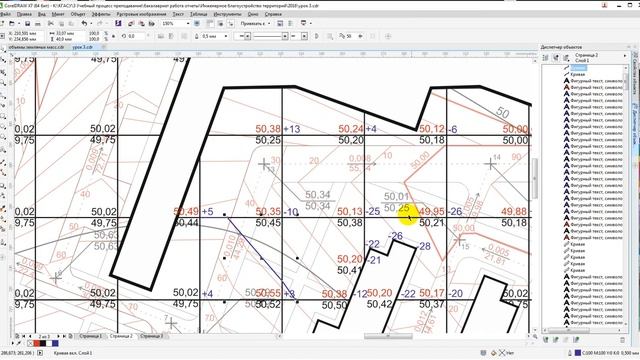640x360 pixels.
Task: Open the Инструменты menu
Action: tap(227, 14)
